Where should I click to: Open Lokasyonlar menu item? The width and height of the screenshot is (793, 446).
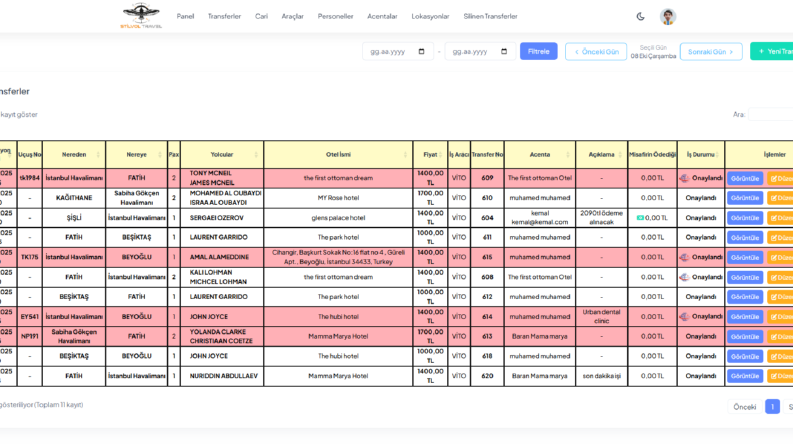coord(430,16)
